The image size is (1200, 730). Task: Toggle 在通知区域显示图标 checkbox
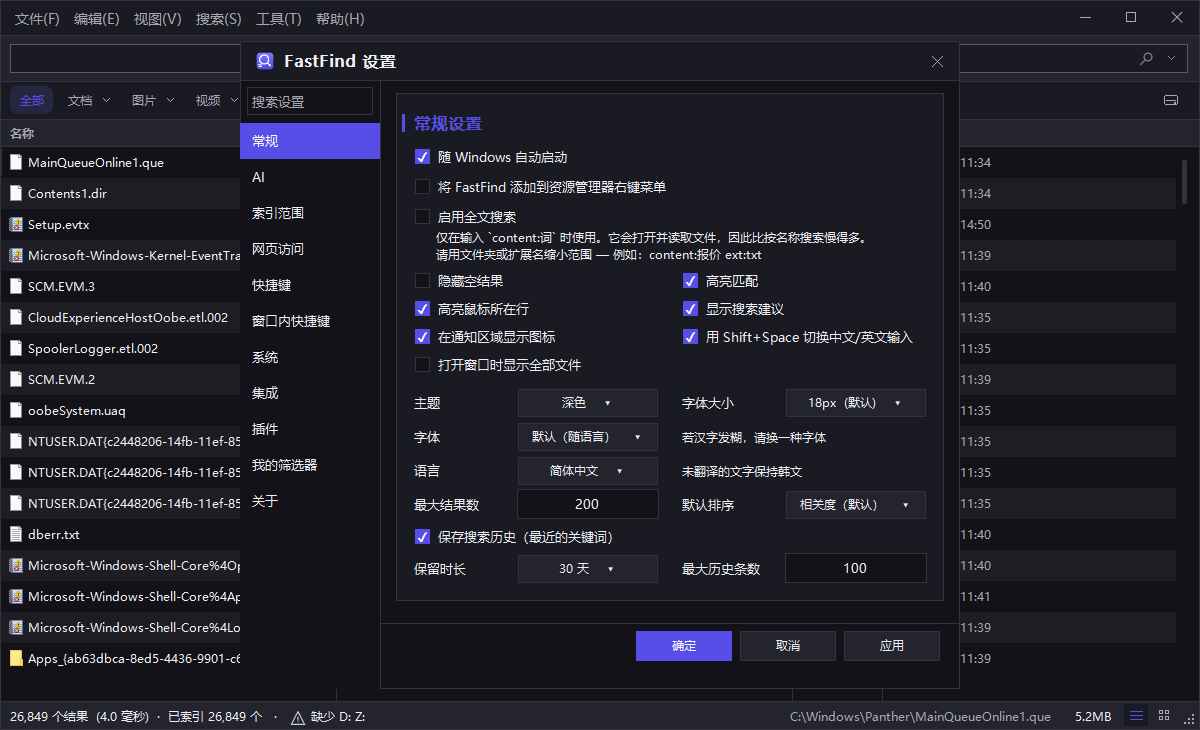[x=422, y=337]
